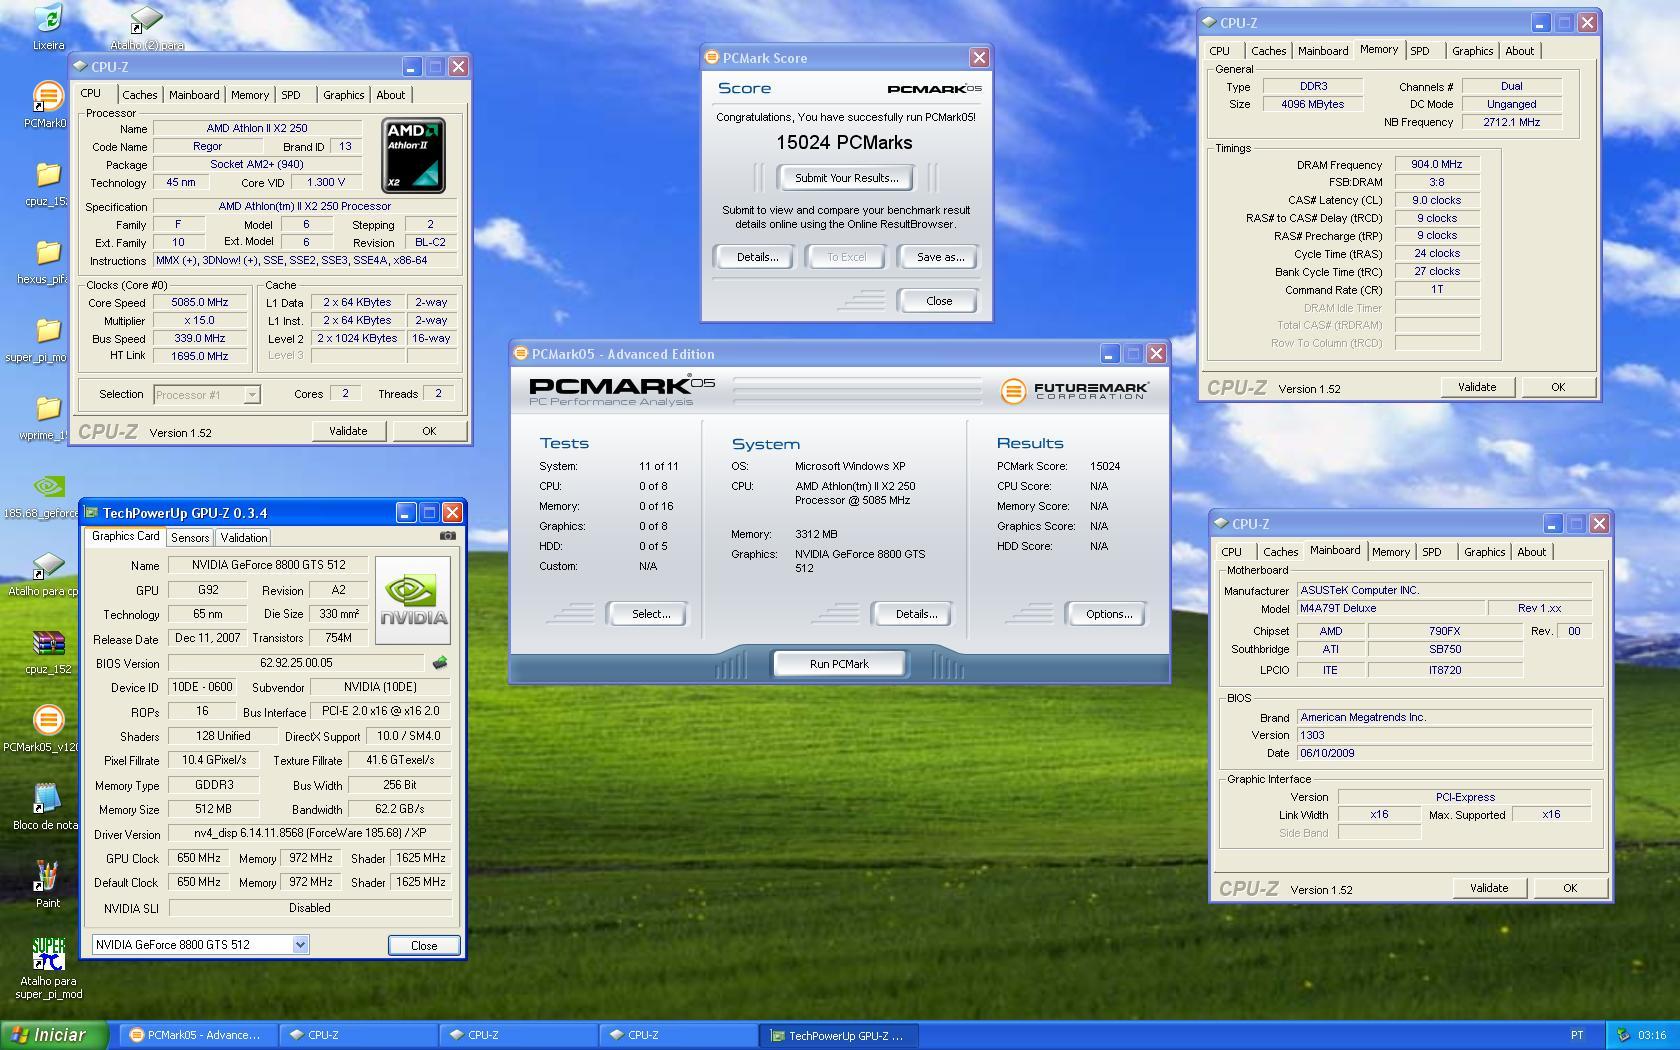Switch to Sensors tab in GPU-Z

click(x=190, y=538)
